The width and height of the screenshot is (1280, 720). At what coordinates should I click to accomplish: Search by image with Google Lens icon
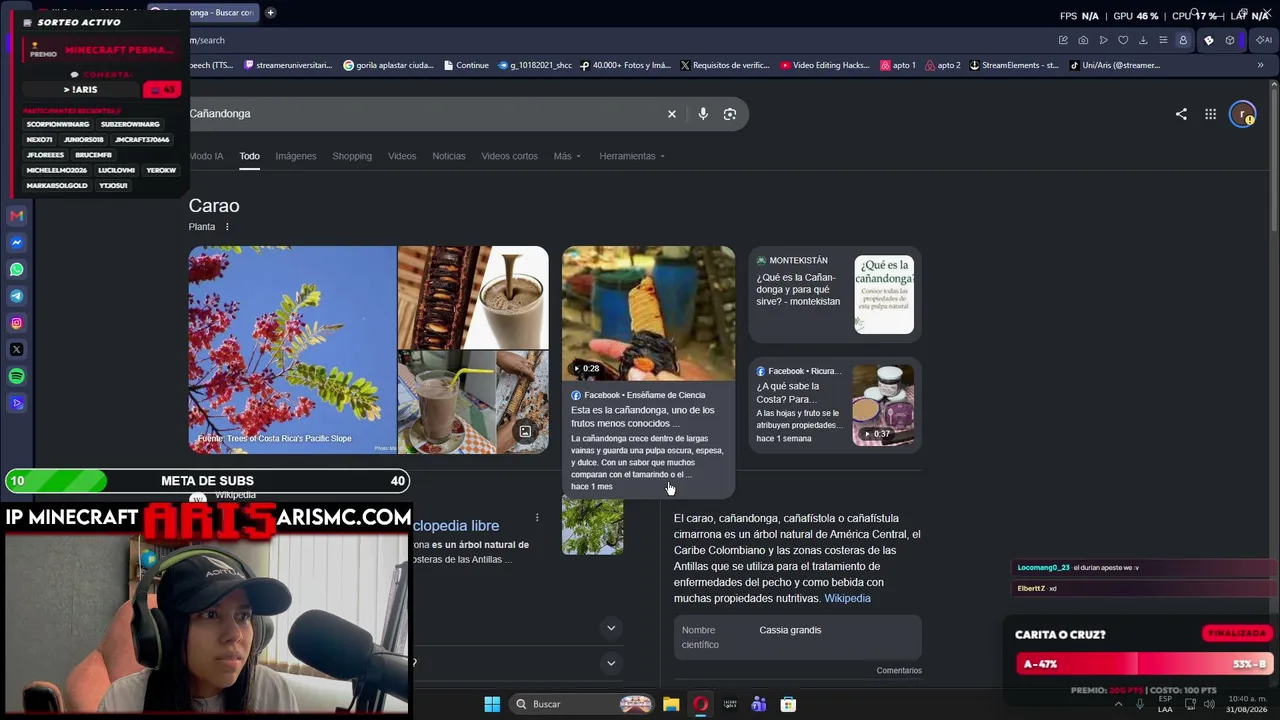(730, 114)
